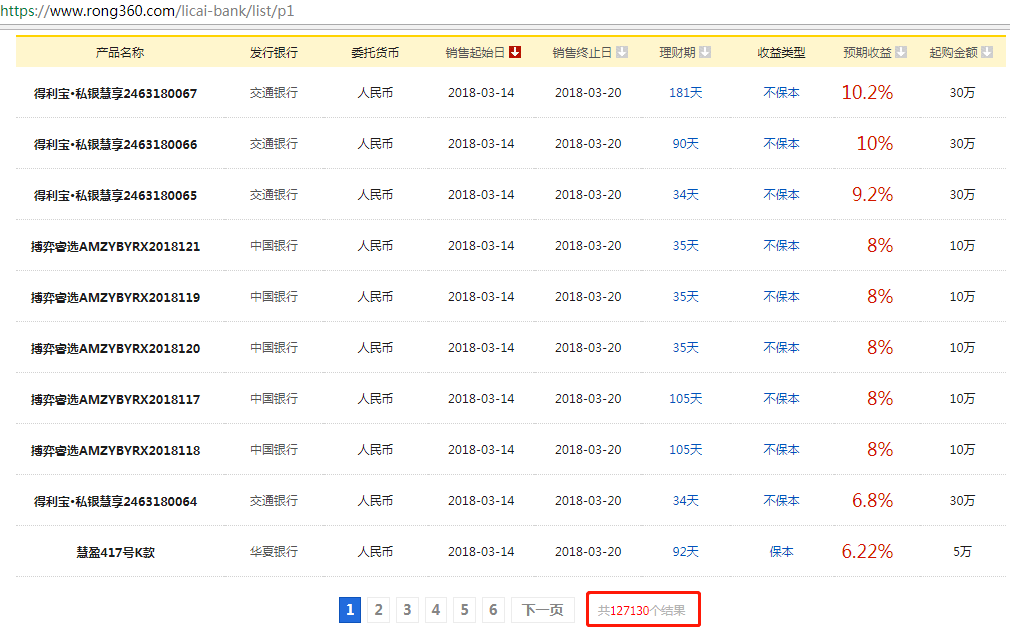Screen dimensions: 1010x631
Task: Click the 181天 term value
Action: (x=685, y=93)
